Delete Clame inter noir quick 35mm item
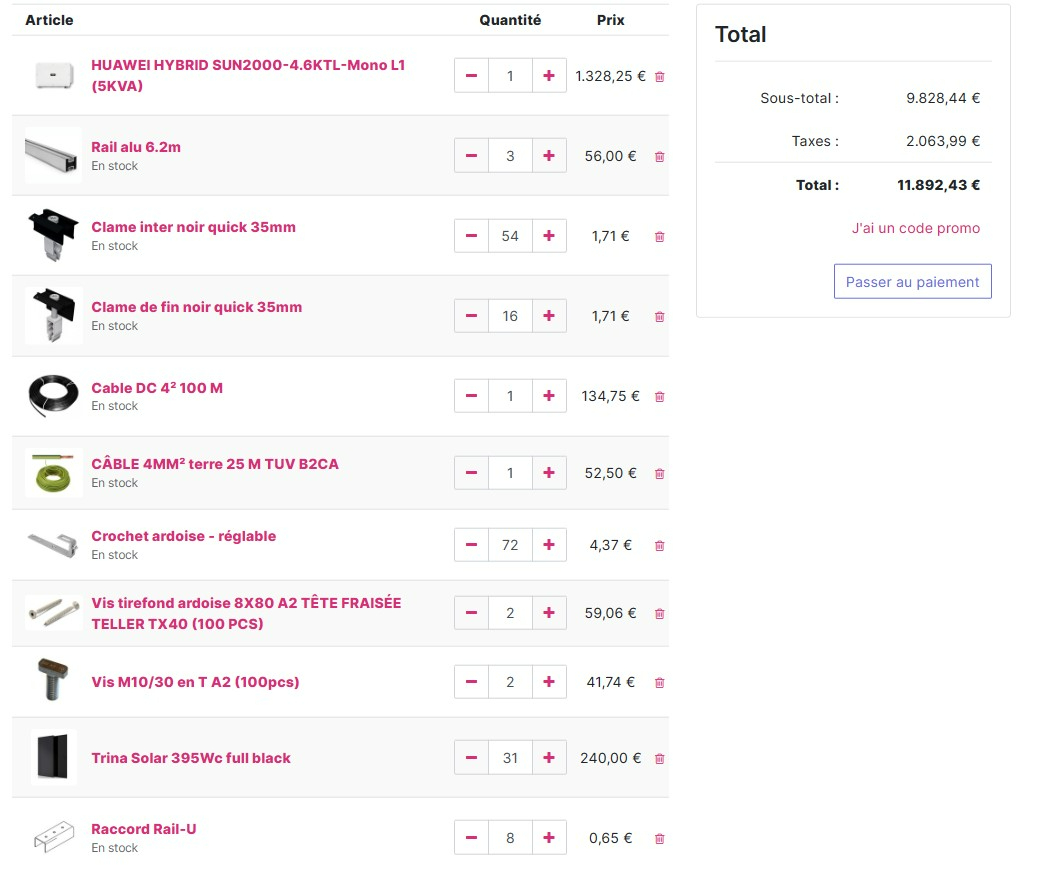The image size is (1061, 871). [x=660, y=236]
